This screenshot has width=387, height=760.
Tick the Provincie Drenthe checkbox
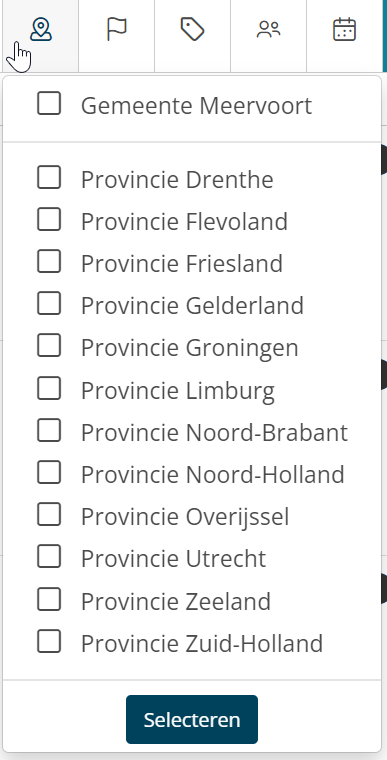[49, 177]
